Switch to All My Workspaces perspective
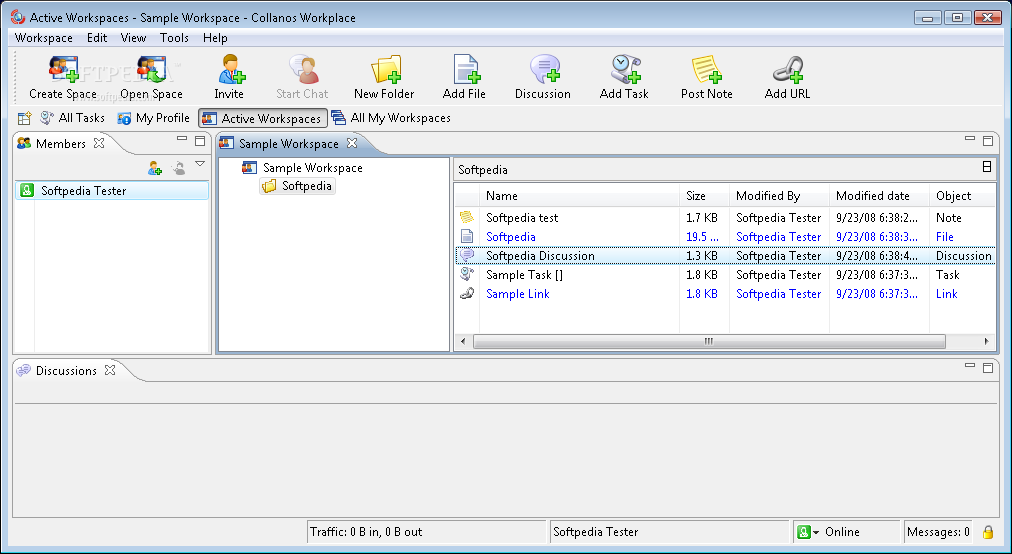The height and width of the screenshot is (554, 1012). coord(391,118)
